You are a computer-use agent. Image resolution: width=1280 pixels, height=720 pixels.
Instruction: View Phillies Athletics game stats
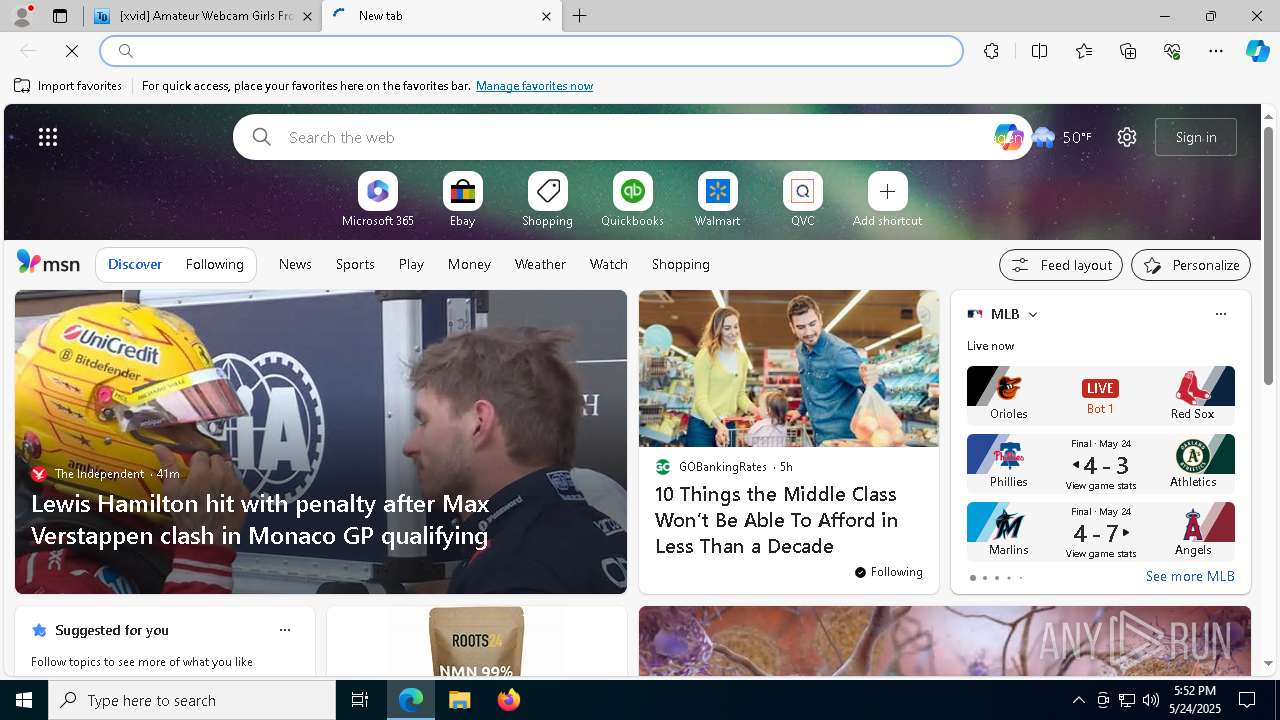tap(1101, 486)
